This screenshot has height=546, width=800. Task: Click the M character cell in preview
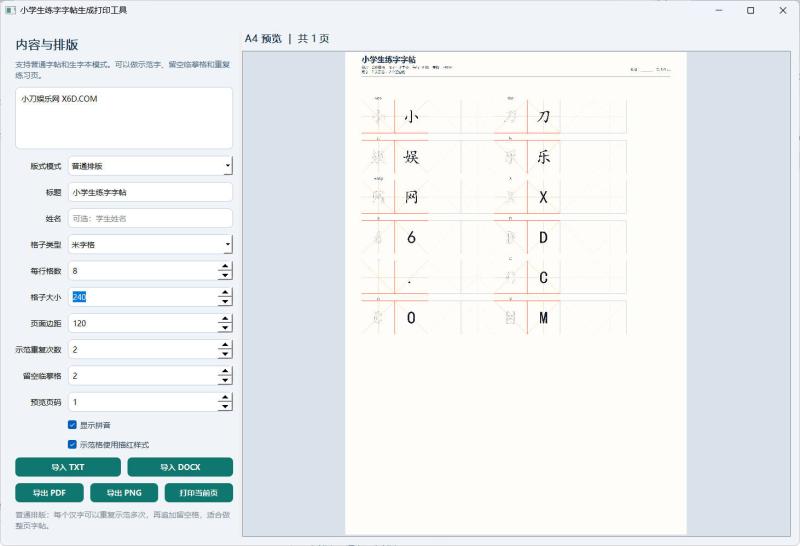pos(543,318)
